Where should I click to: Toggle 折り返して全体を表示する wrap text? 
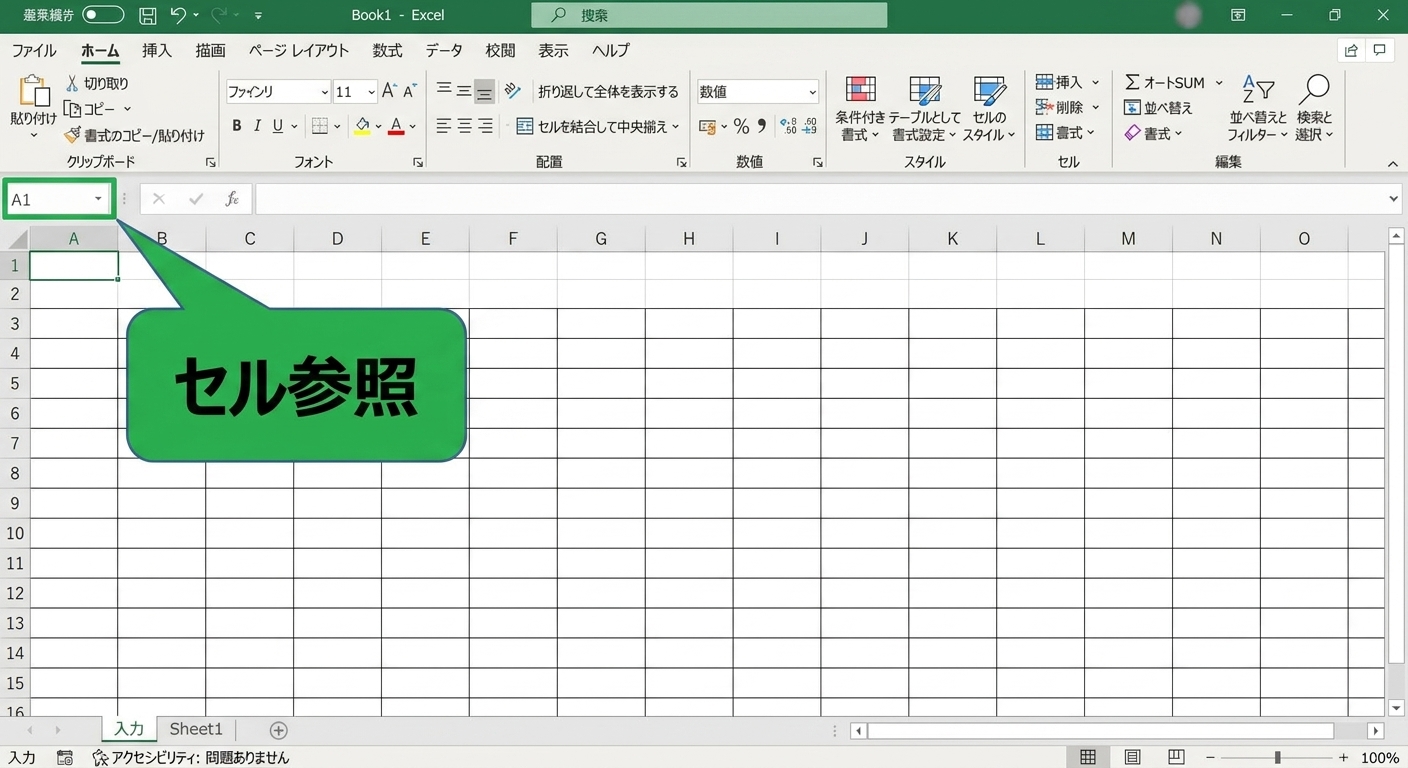pos(608,92)
